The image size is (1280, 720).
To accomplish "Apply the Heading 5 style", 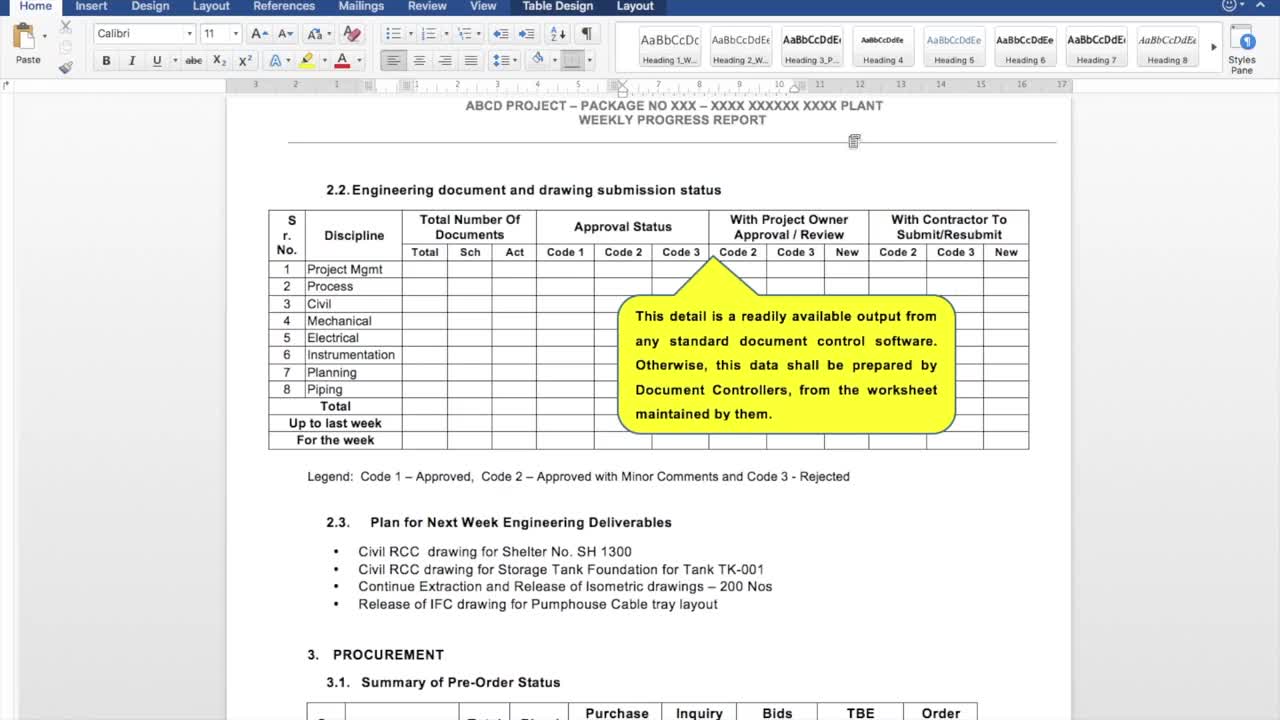I will click(954, 48).
